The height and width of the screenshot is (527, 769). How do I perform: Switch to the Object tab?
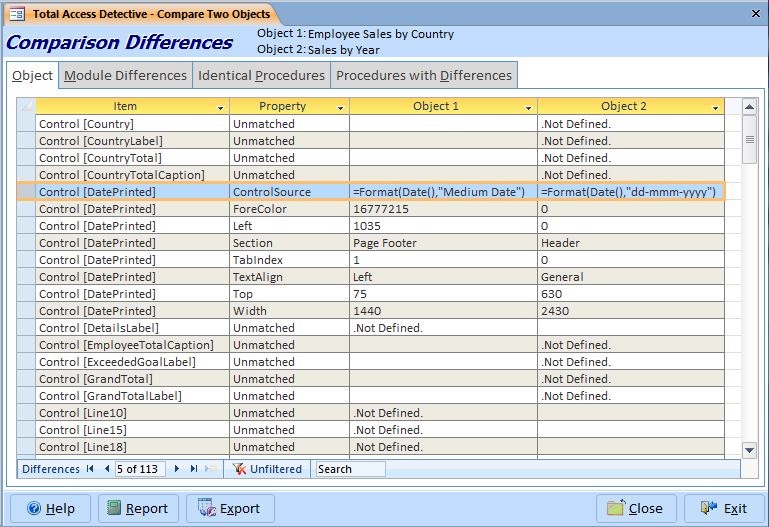coord(32,75)
